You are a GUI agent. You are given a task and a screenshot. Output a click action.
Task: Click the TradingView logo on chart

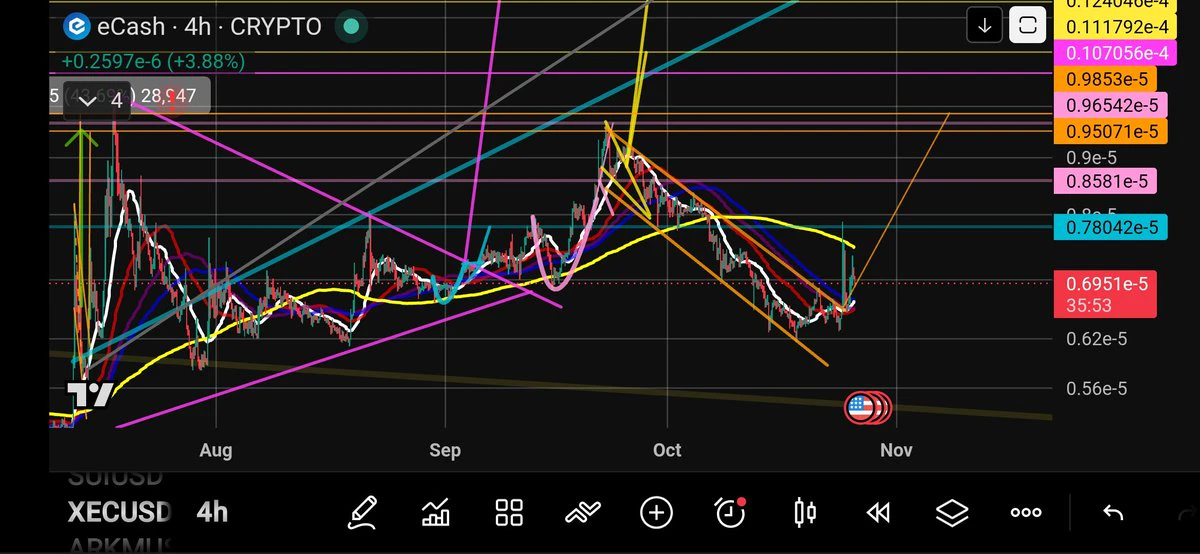89,394
